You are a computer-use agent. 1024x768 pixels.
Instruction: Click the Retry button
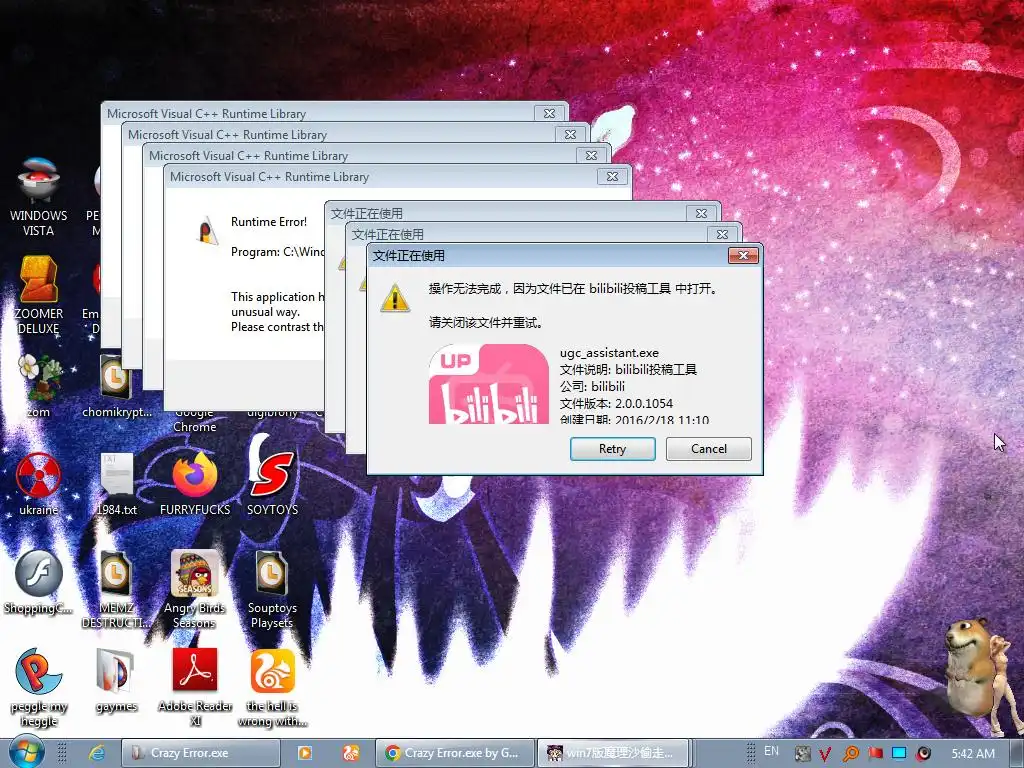tap(612, 449)
